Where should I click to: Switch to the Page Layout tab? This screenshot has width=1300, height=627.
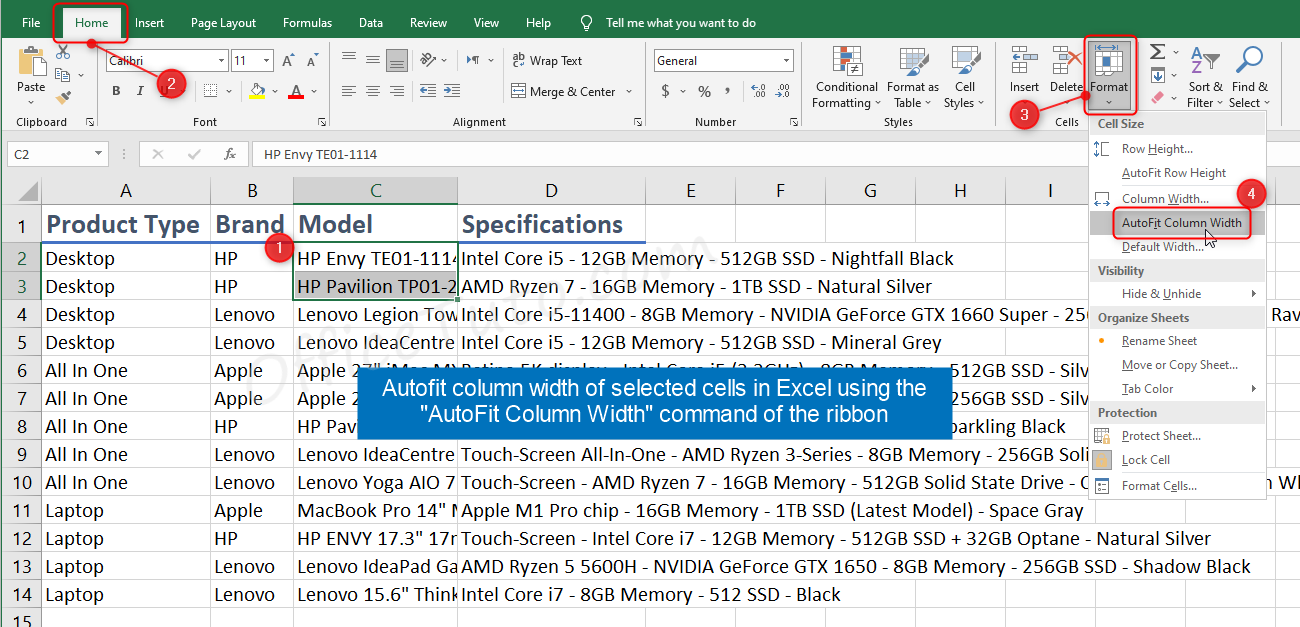pos(223,22)
